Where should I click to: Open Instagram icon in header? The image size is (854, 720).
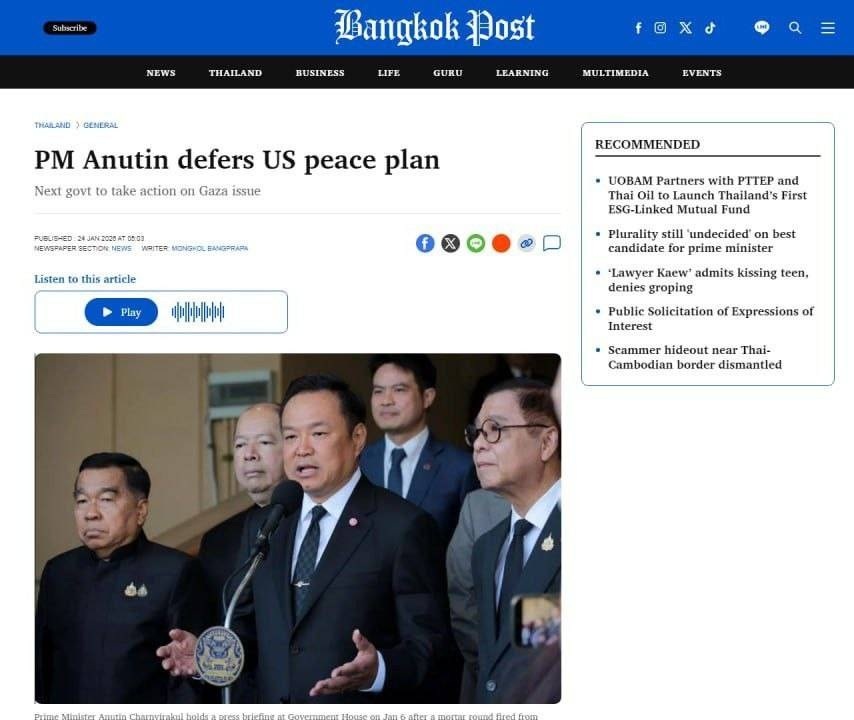pyautogui.click(x=660, y=28)
